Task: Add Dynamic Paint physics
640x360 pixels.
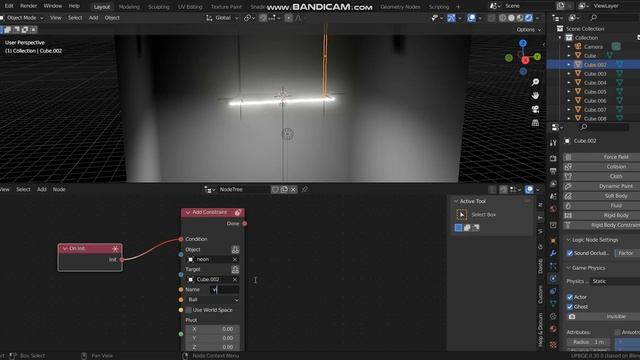Action: coord(602,187)
